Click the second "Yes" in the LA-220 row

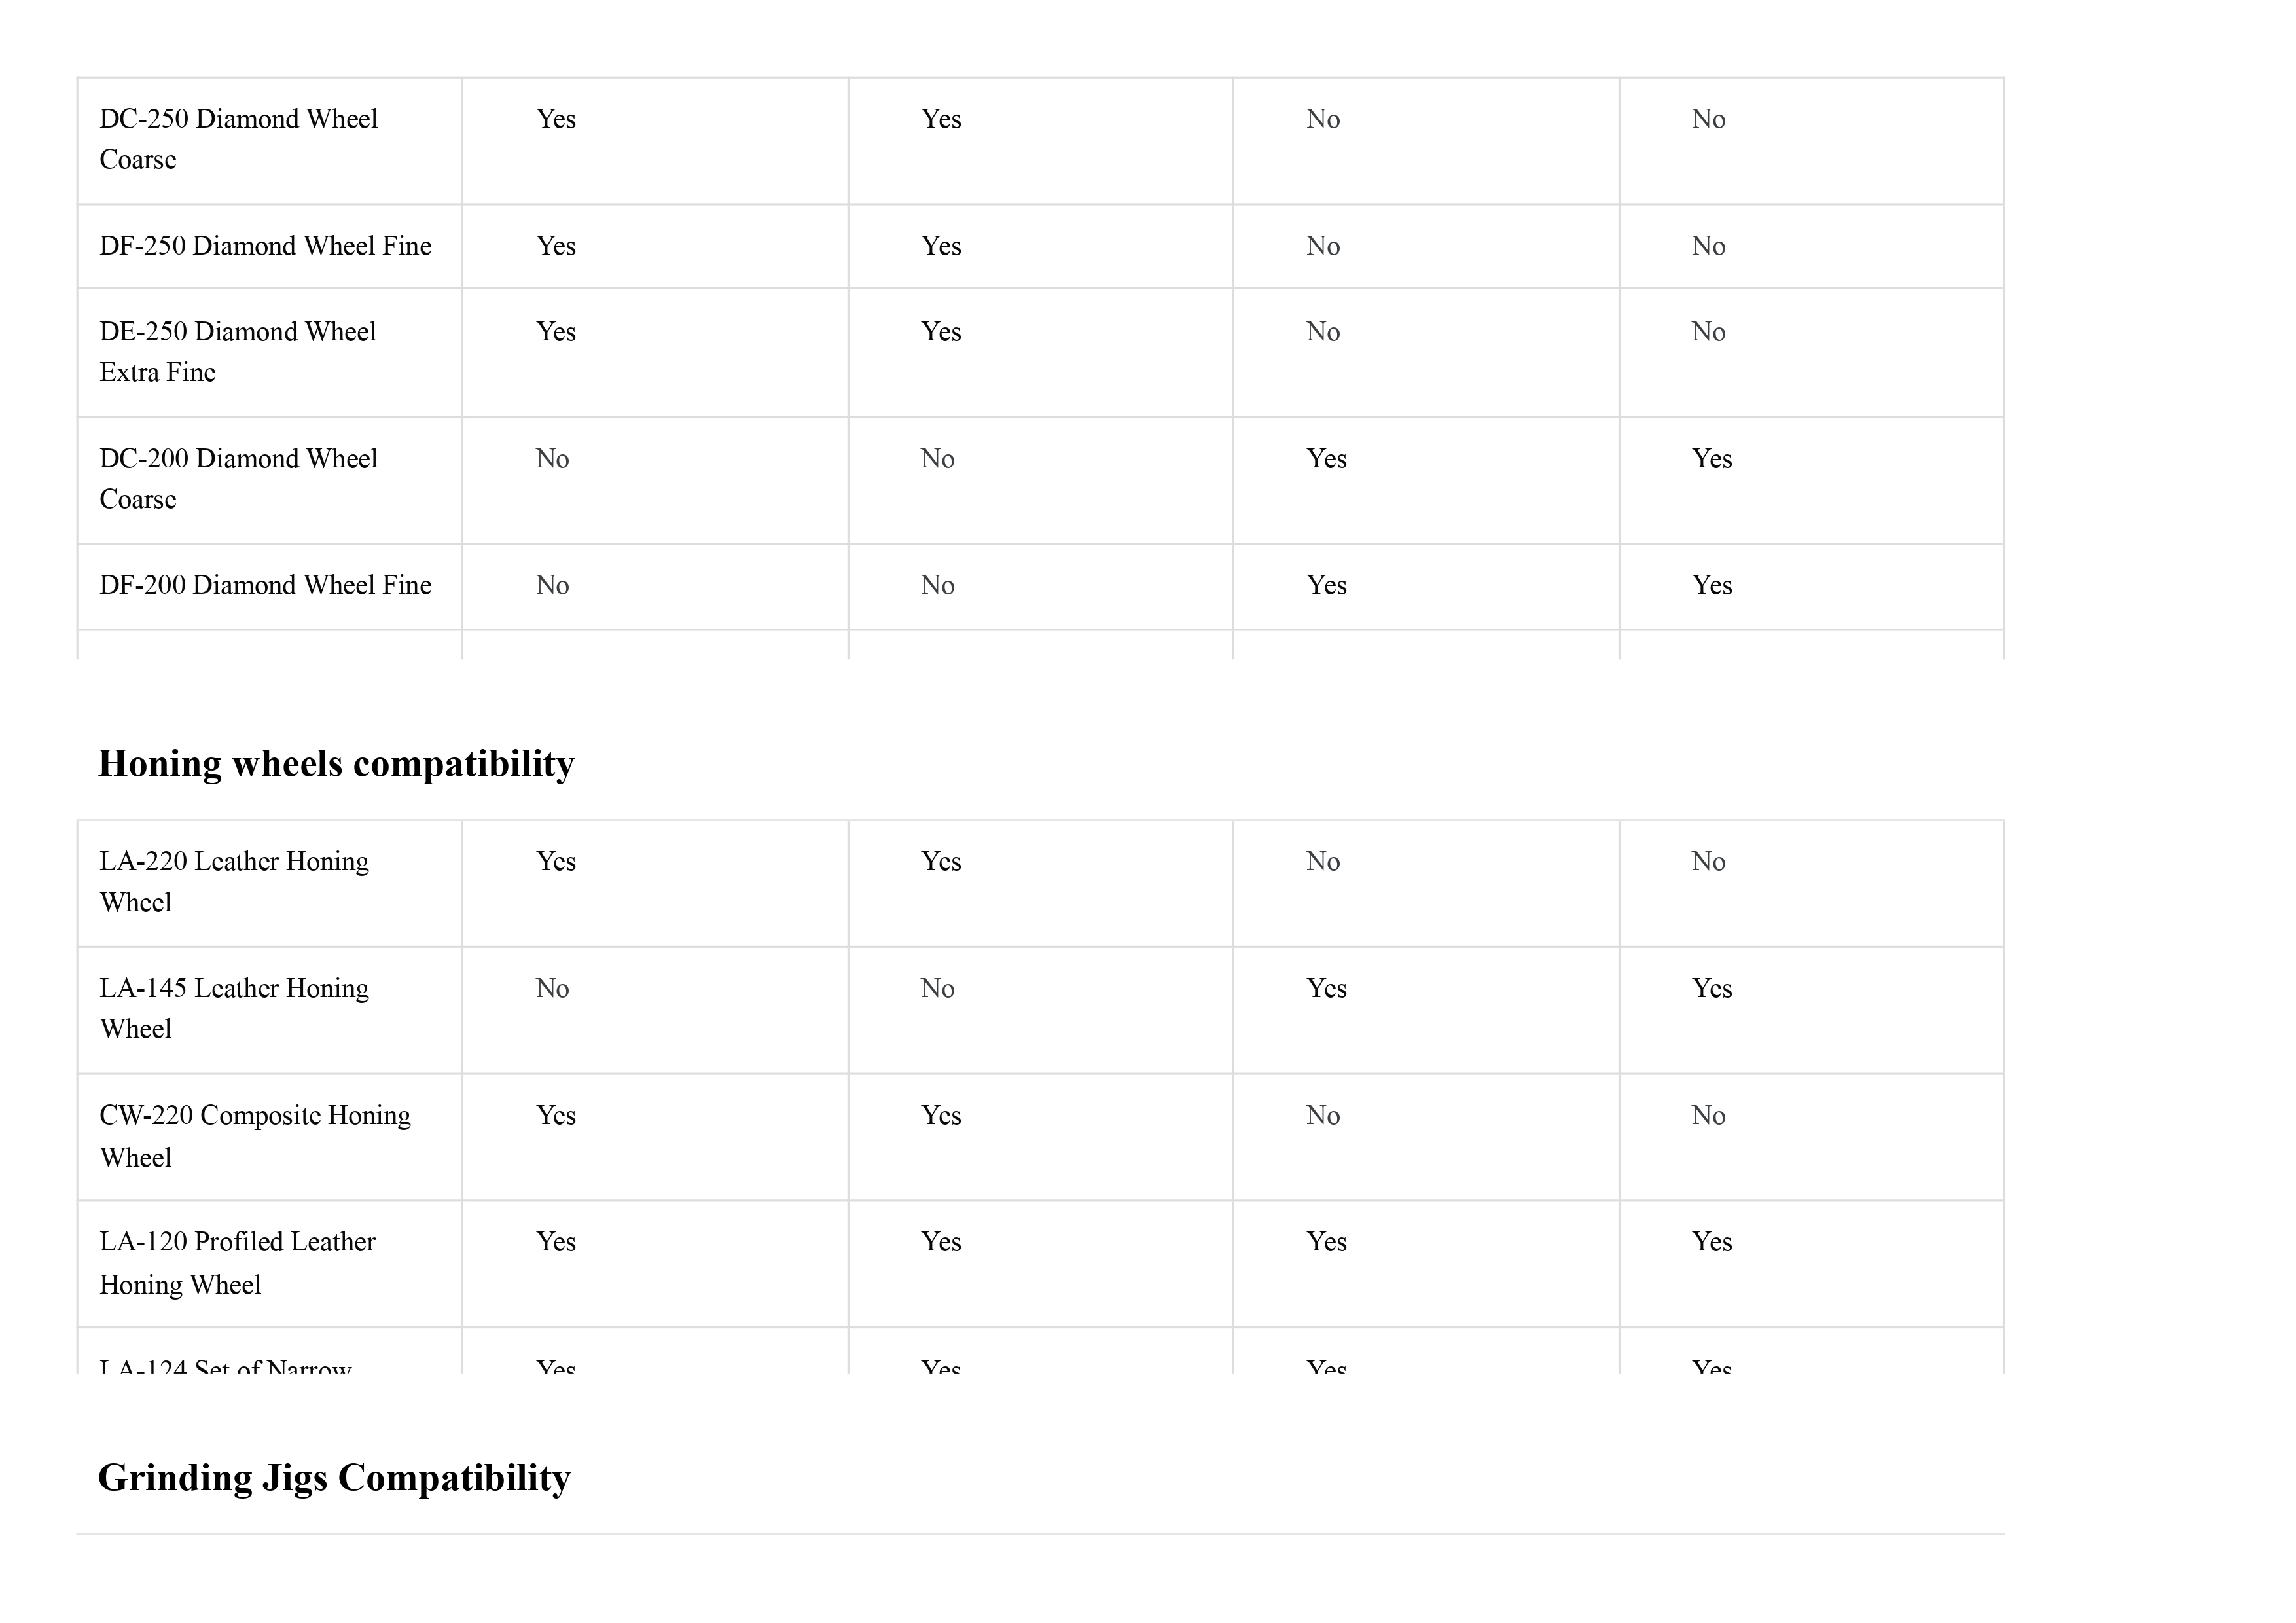[x=940, y=862]
